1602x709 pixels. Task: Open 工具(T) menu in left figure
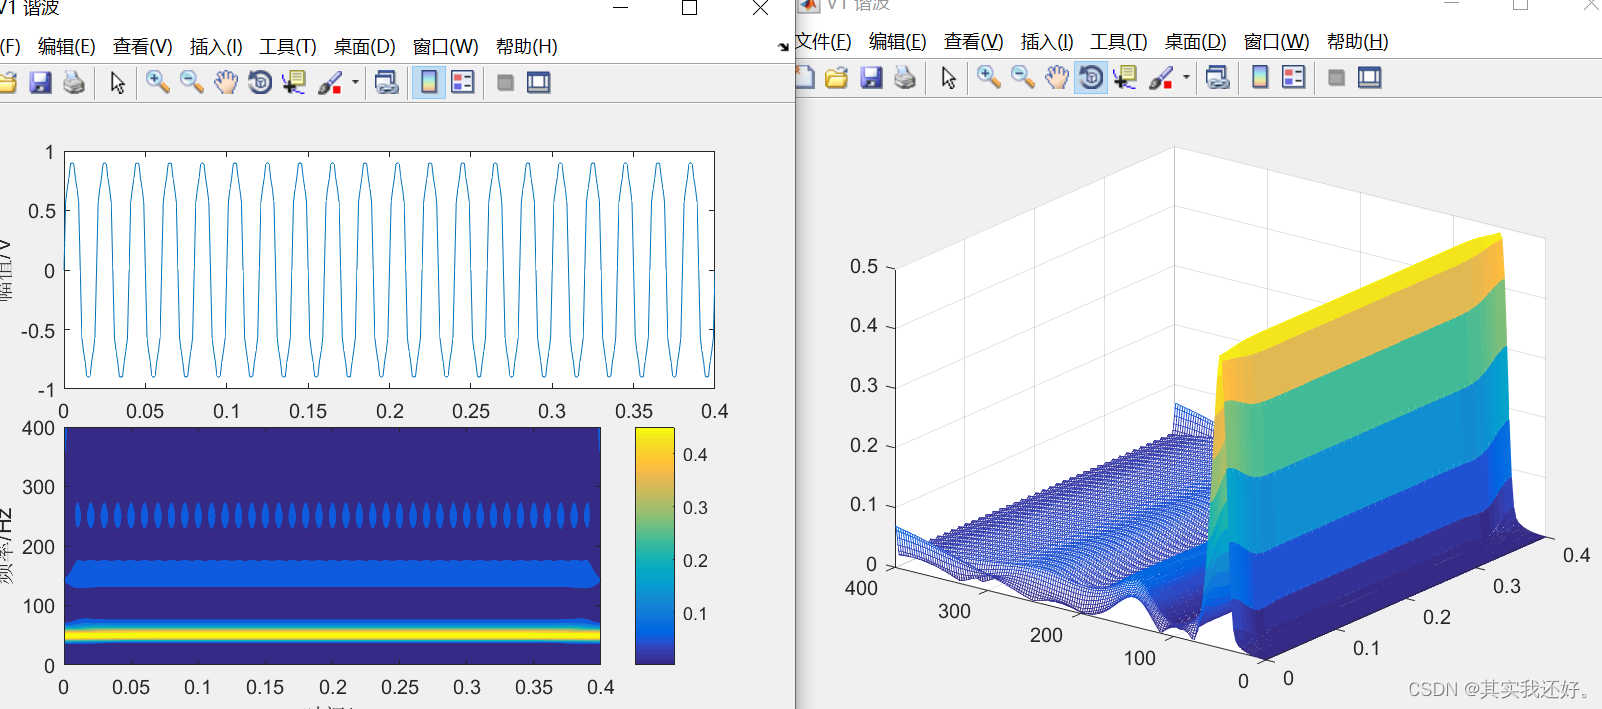[288, 47]
